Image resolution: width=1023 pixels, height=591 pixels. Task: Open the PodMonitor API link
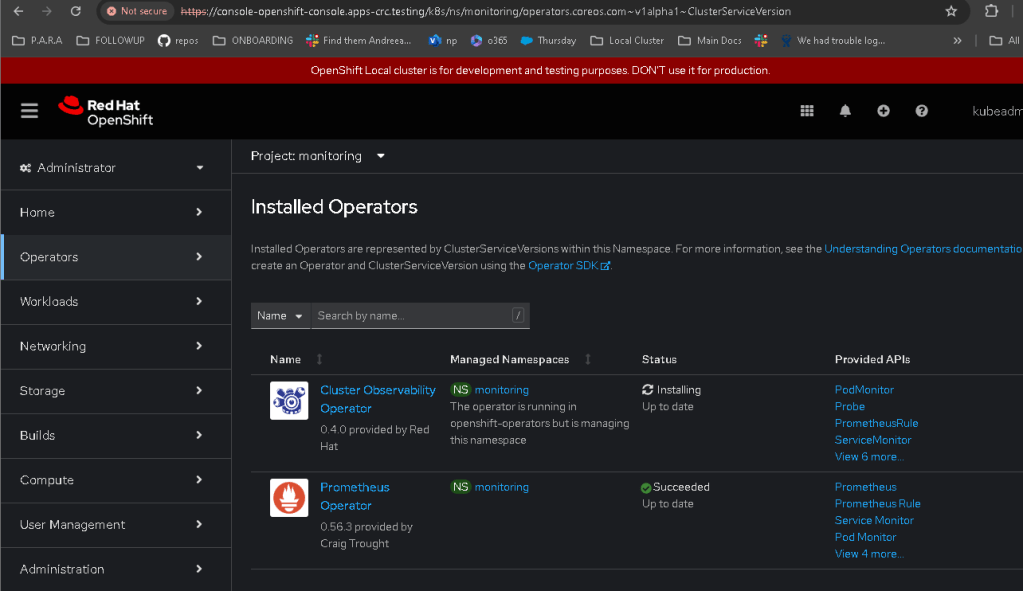pyautogui.click(x=864, y=389)
